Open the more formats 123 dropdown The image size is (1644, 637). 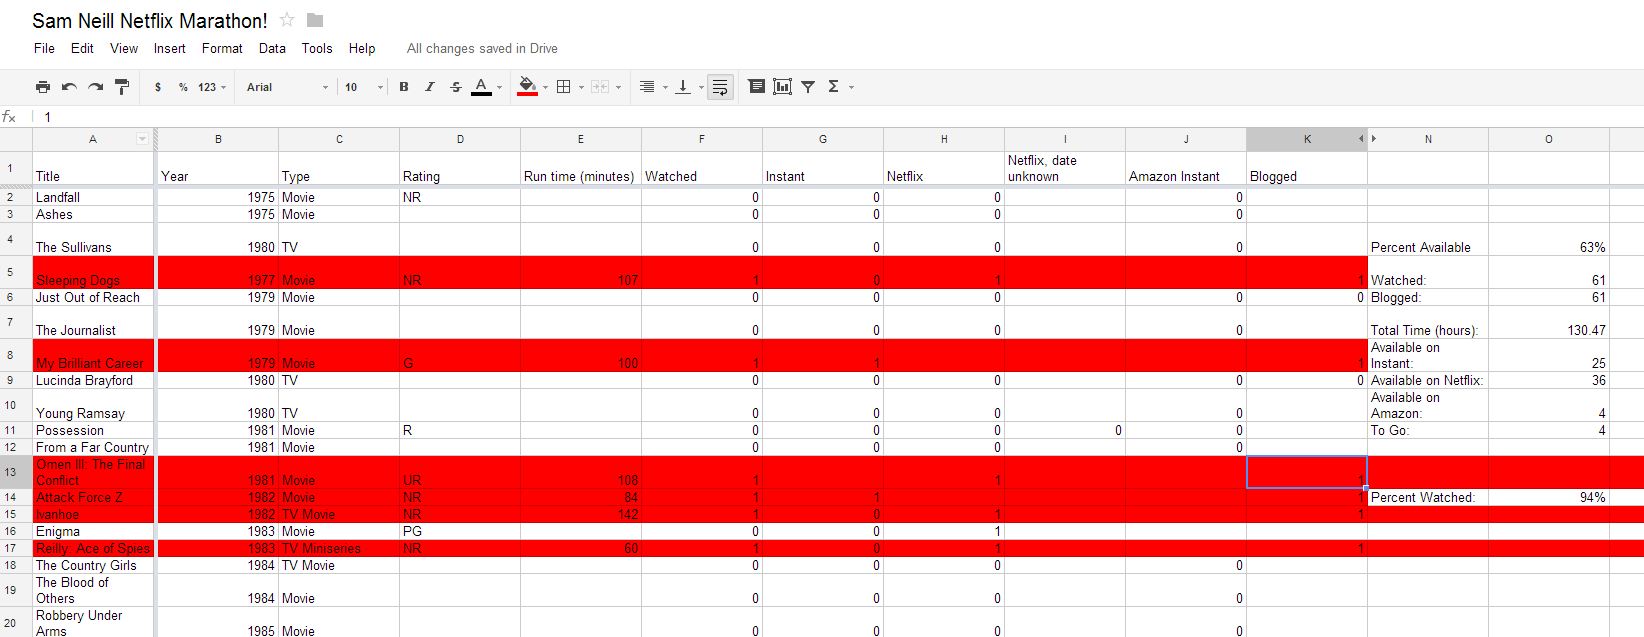click(212, 87)
